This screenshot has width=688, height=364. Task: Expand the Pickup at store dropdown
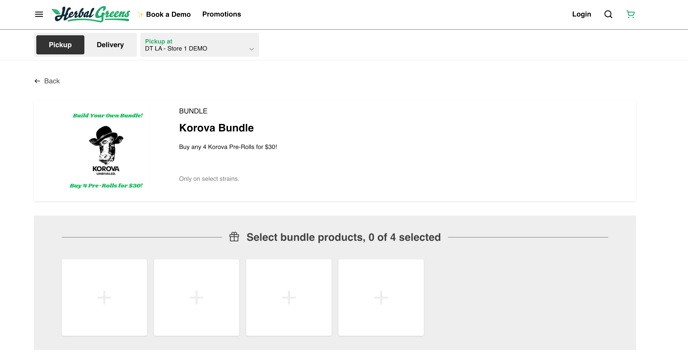200,45
